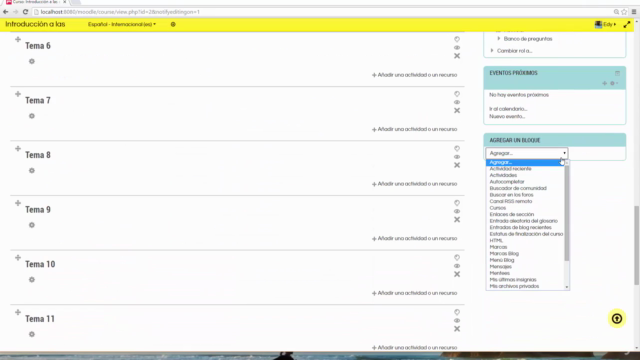The height and width of the screenshot is (360, 640).
Task: Click the down arrow of the dropdown list scrollbar
Action: click(x=567, y=287)
